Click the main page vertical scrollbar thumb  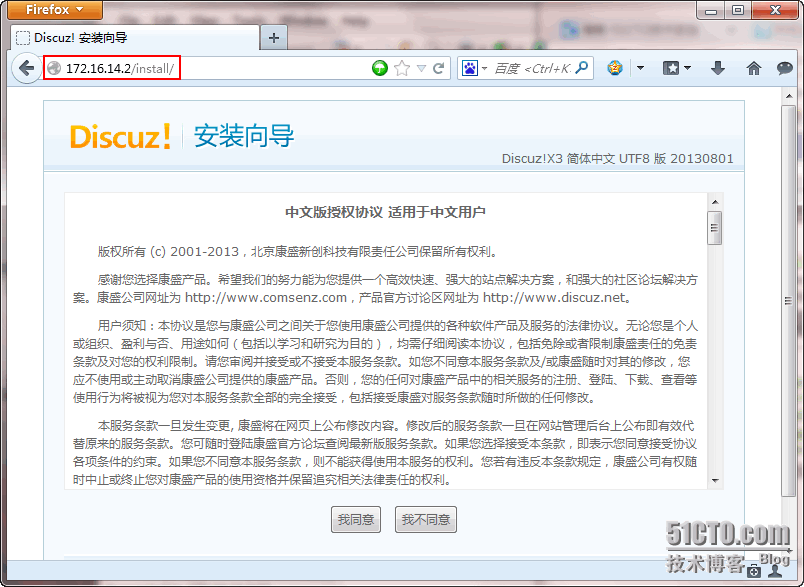click(789, 300)
